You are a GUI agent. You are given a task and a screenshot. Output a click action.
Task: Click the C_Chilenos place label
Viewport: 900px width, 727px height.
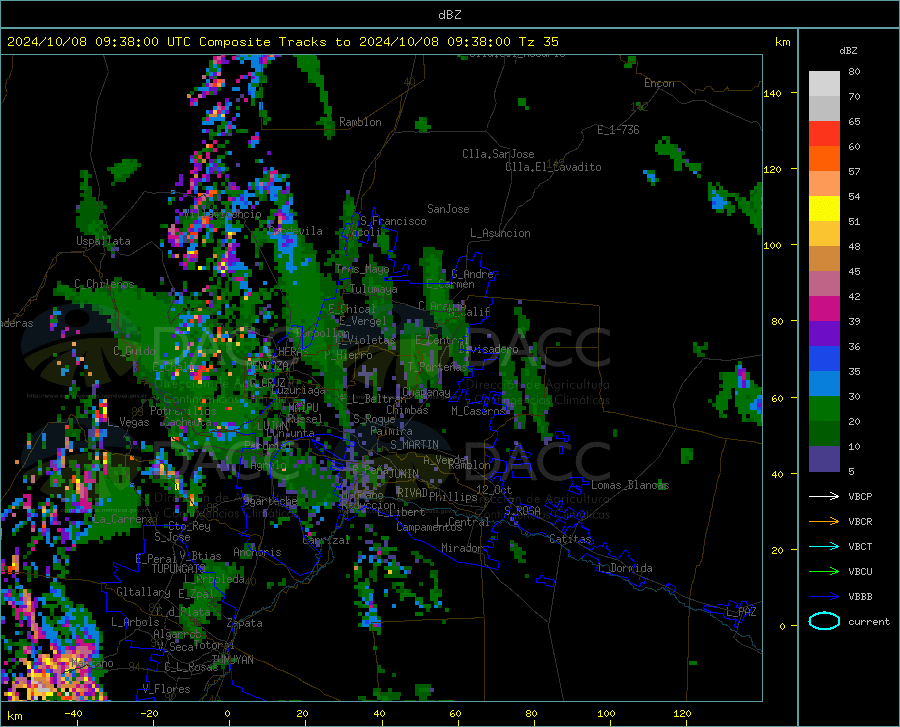click(x=104, y=284)
